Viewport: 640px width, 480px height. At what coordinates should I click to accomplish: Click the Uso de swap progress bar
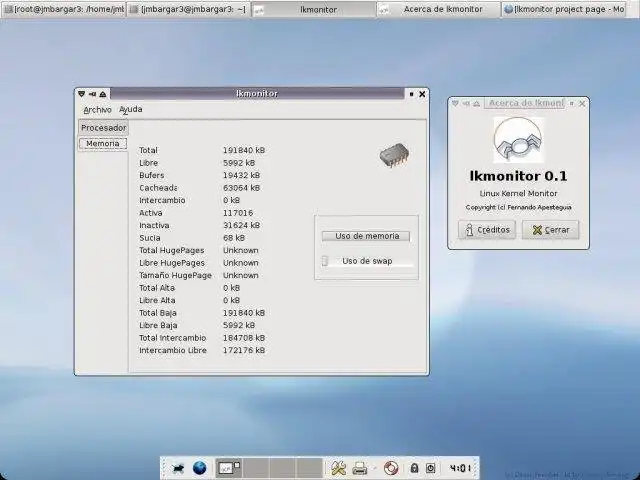pyautogui.click(x=367, y=261)
